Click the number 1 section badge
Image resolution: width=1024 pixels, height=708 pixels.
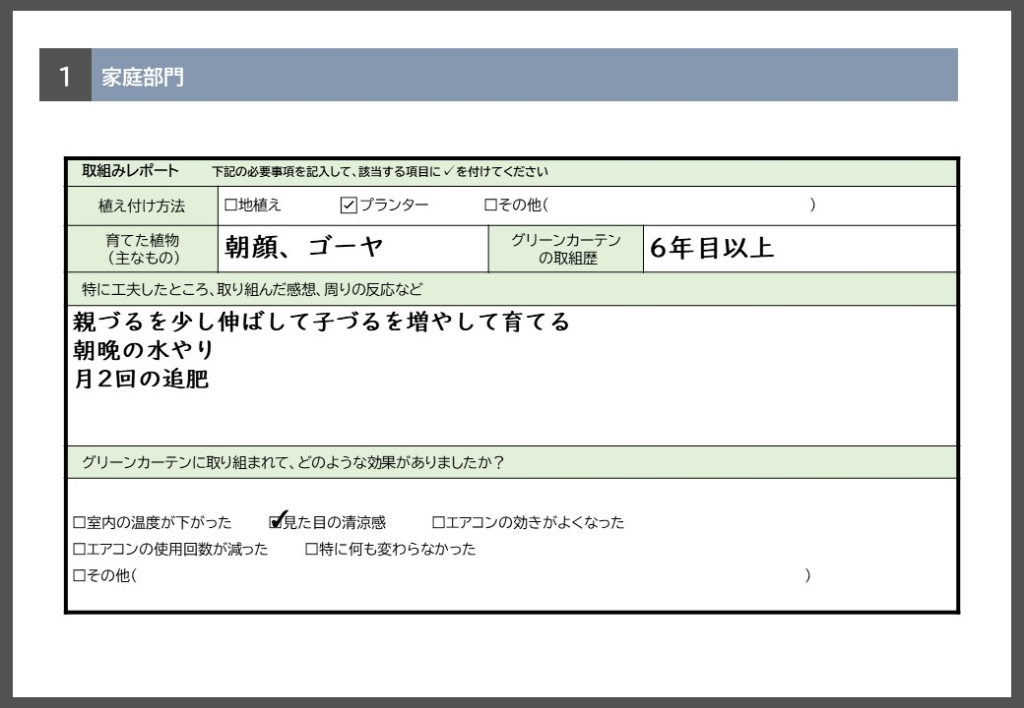click(65, 76)
